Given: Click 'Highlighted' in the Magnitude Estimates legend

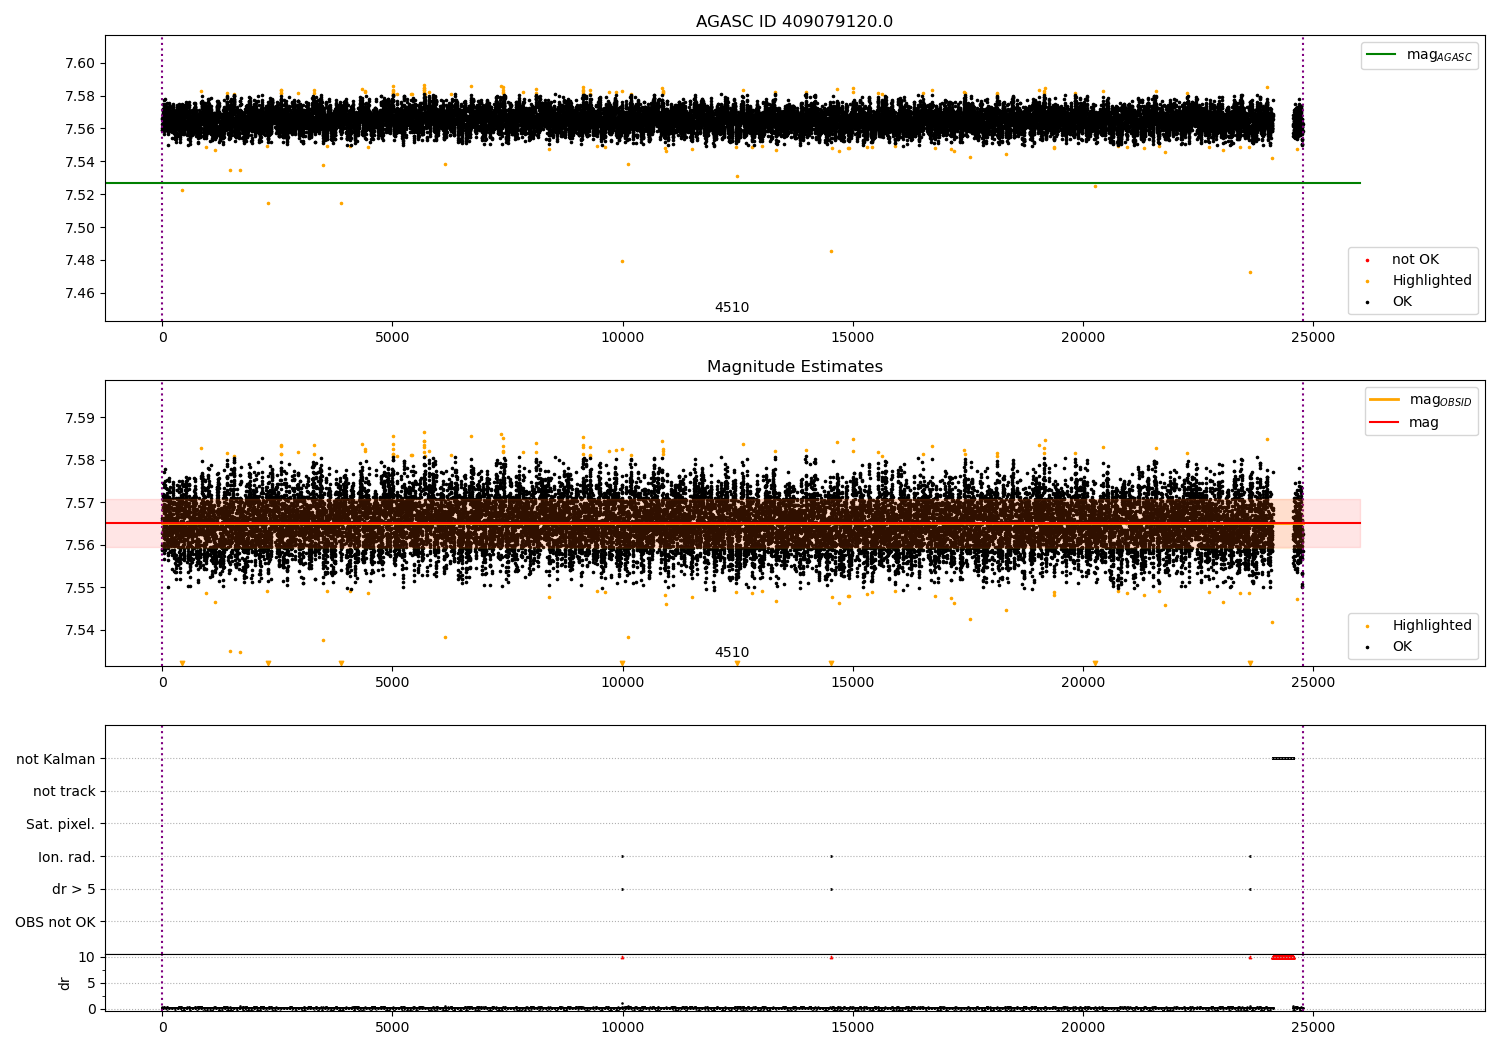Looking at the screenshot, I should [x=1432, y=626].
